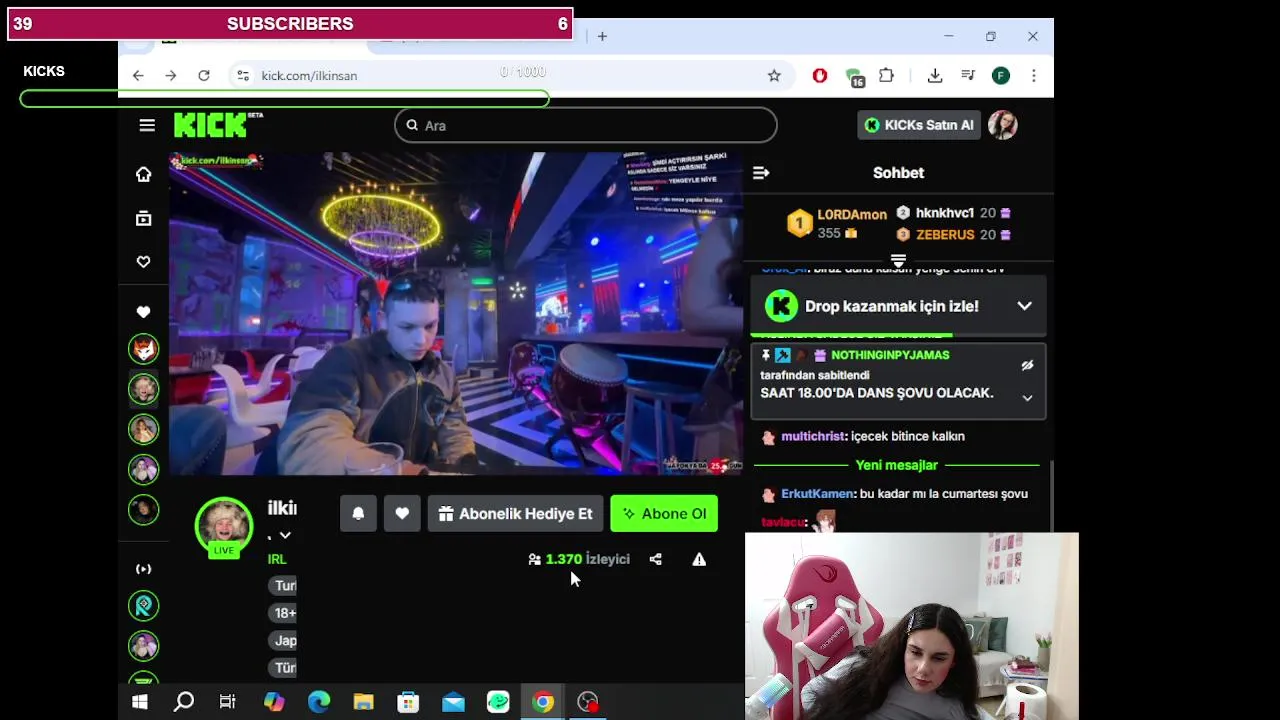Open File Explorer from taskbar
This screenshot has height=720, width=1280.
pyautogui.click(x=363, y=702)
